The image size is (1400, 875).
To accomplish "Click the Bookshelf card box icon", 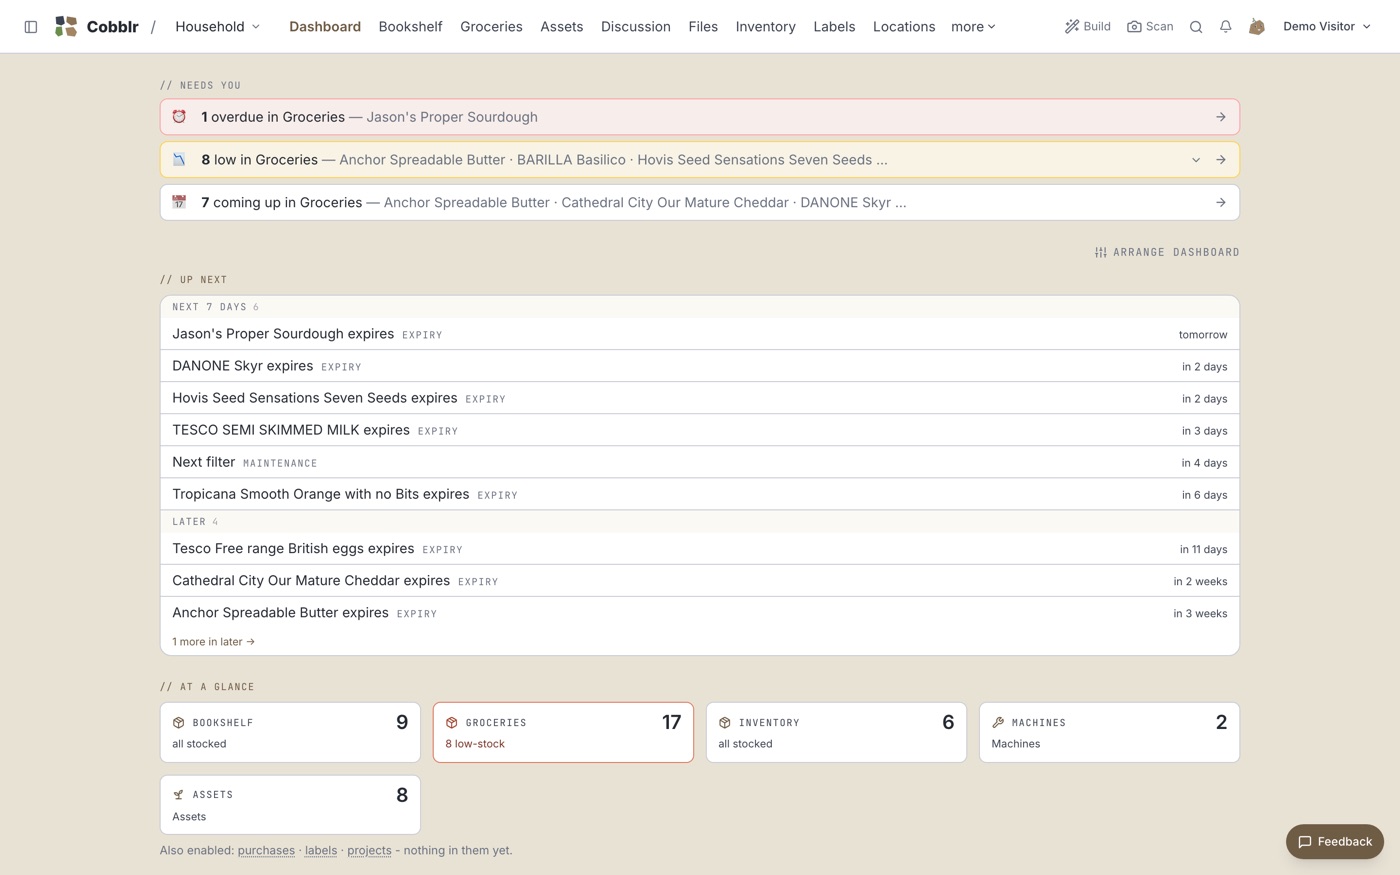I will pyautogui.click(x=179, y=723).
